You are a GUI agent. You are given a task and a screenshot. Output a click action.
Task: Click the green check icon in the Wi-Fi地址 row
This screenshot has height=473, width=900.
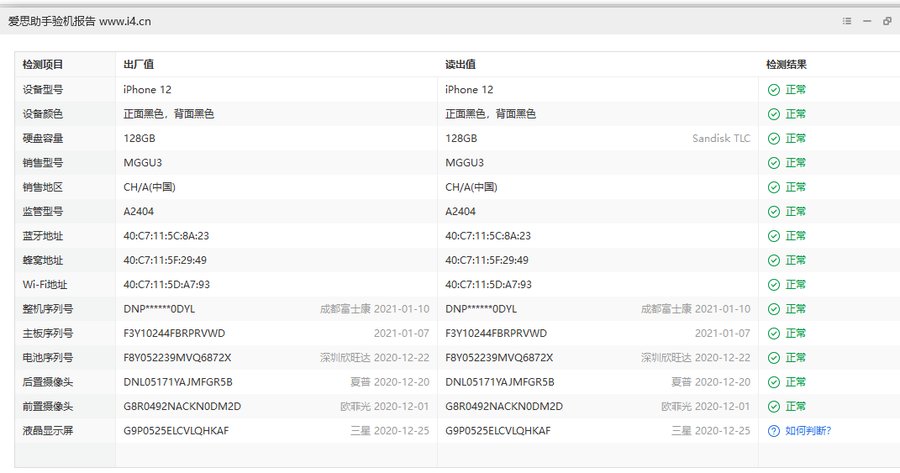point(774,285)
